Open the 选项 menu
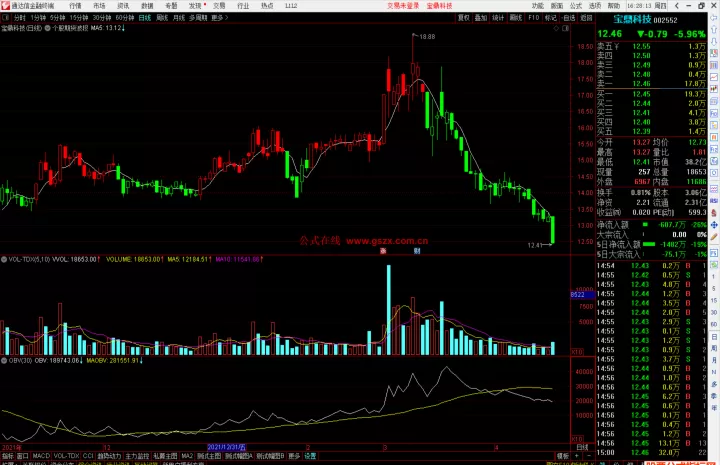The image size is (720, 465). tap(595, 6)
